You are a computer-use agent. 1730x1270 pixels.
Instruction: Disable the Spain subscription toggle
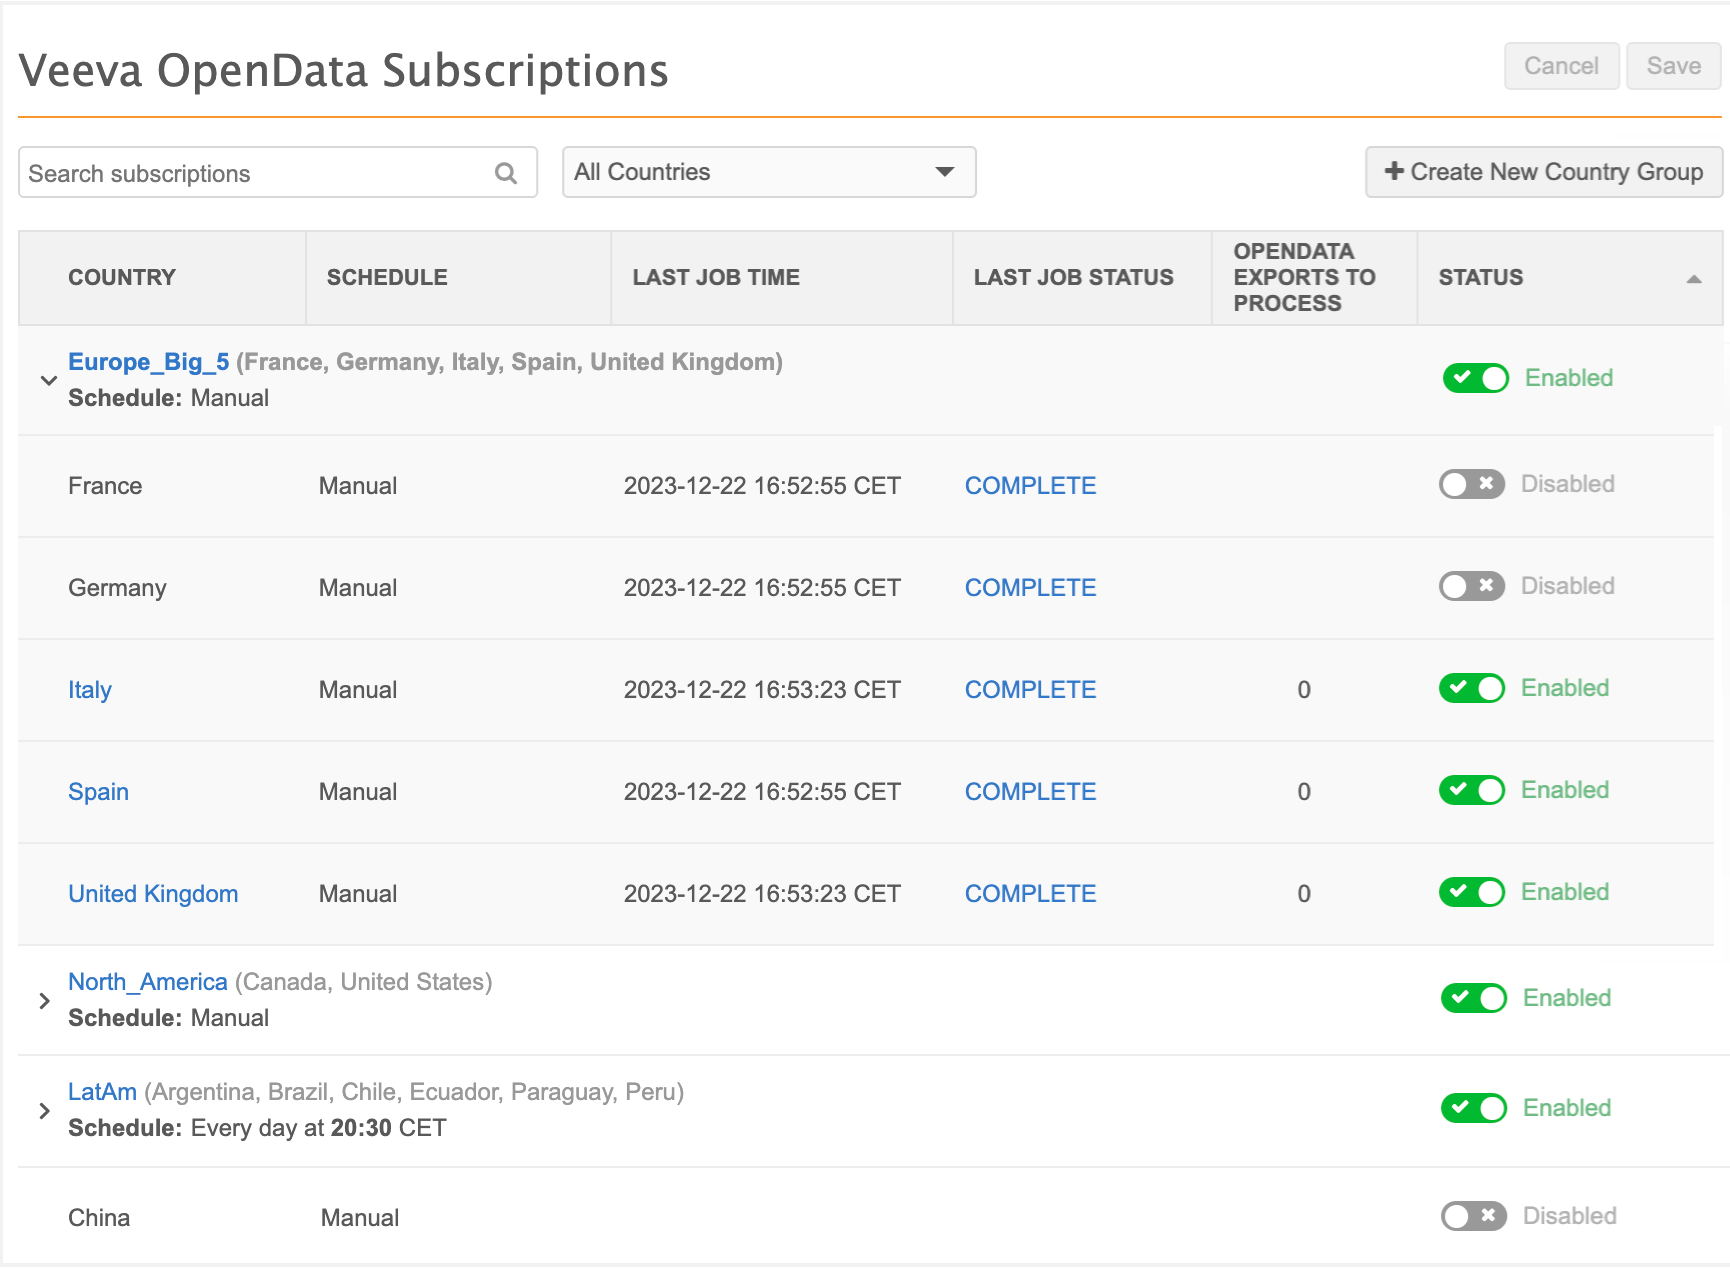point(1471,791)
